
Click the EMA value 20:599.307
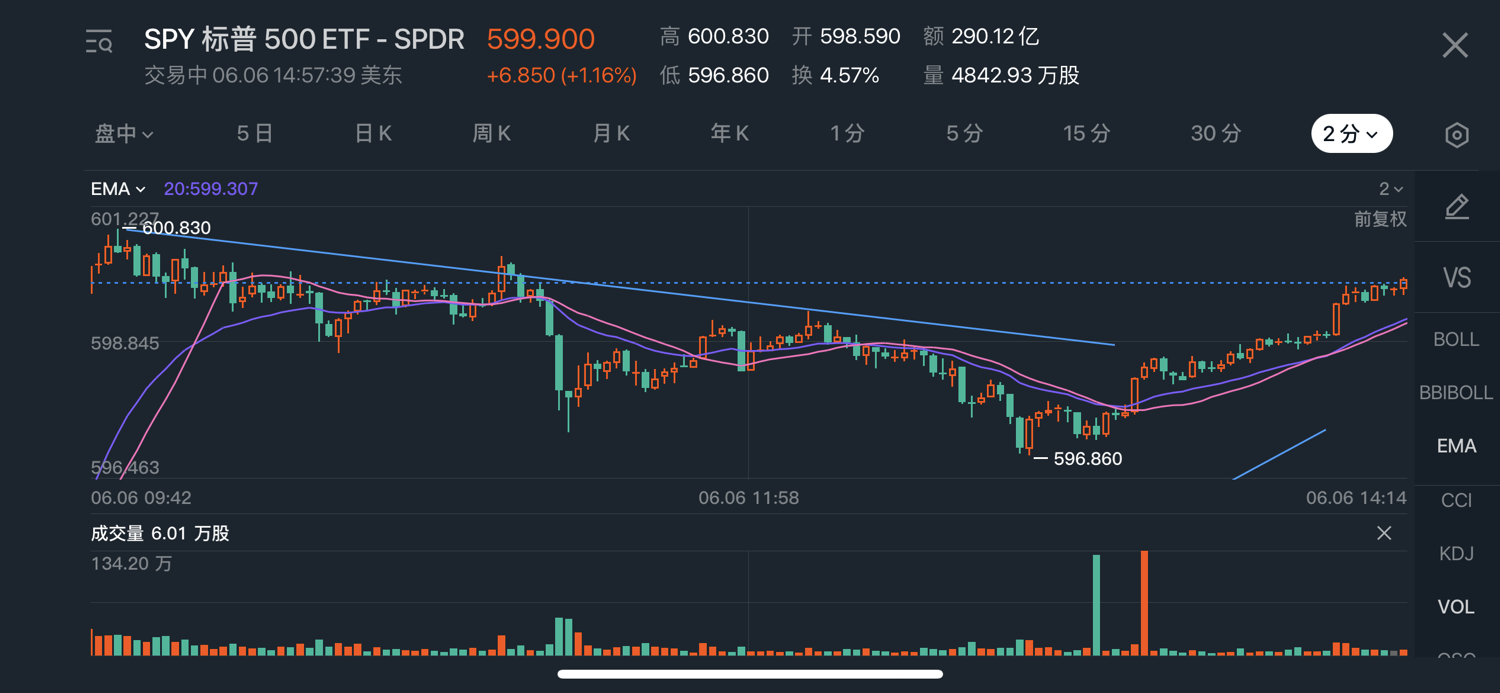(211, 189)
